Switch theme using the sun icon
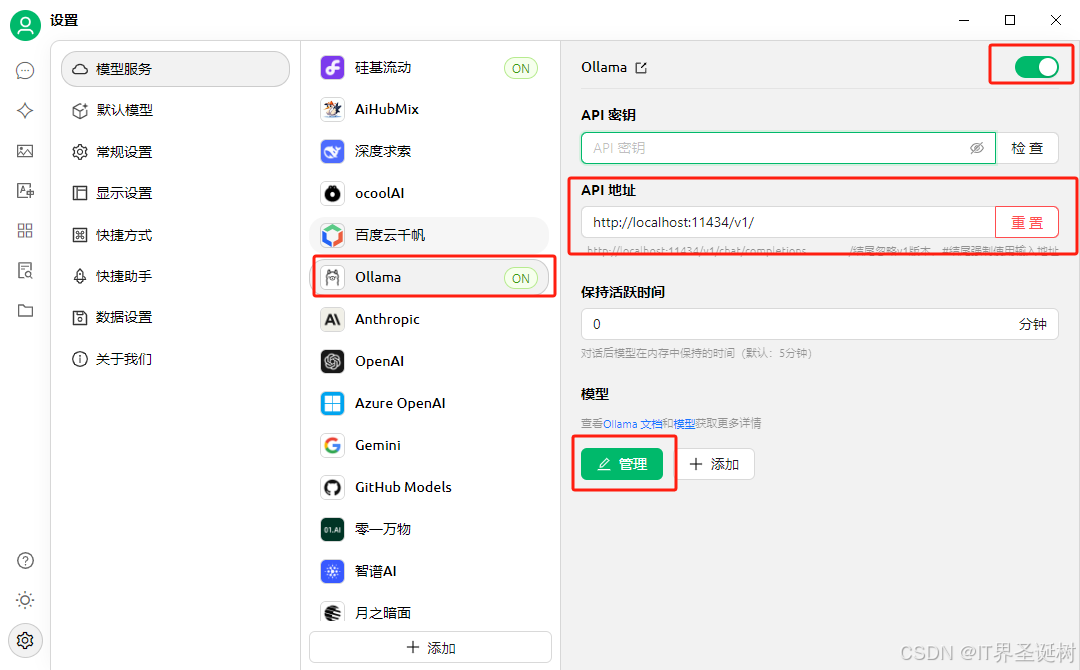The height and width of the screenshot is (670, 1080). pyautogui.click(x=25, y=600)
